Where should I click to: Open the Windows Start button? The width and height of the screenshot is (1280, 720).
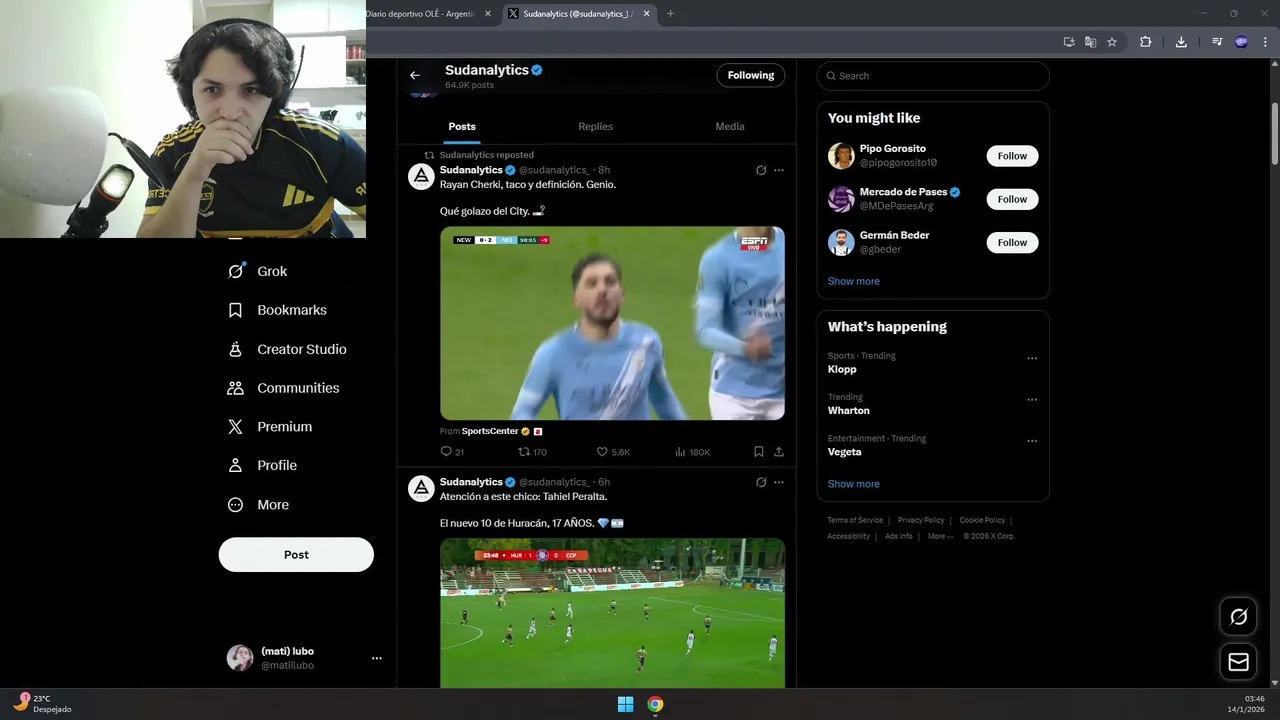(x=625, y=704)
